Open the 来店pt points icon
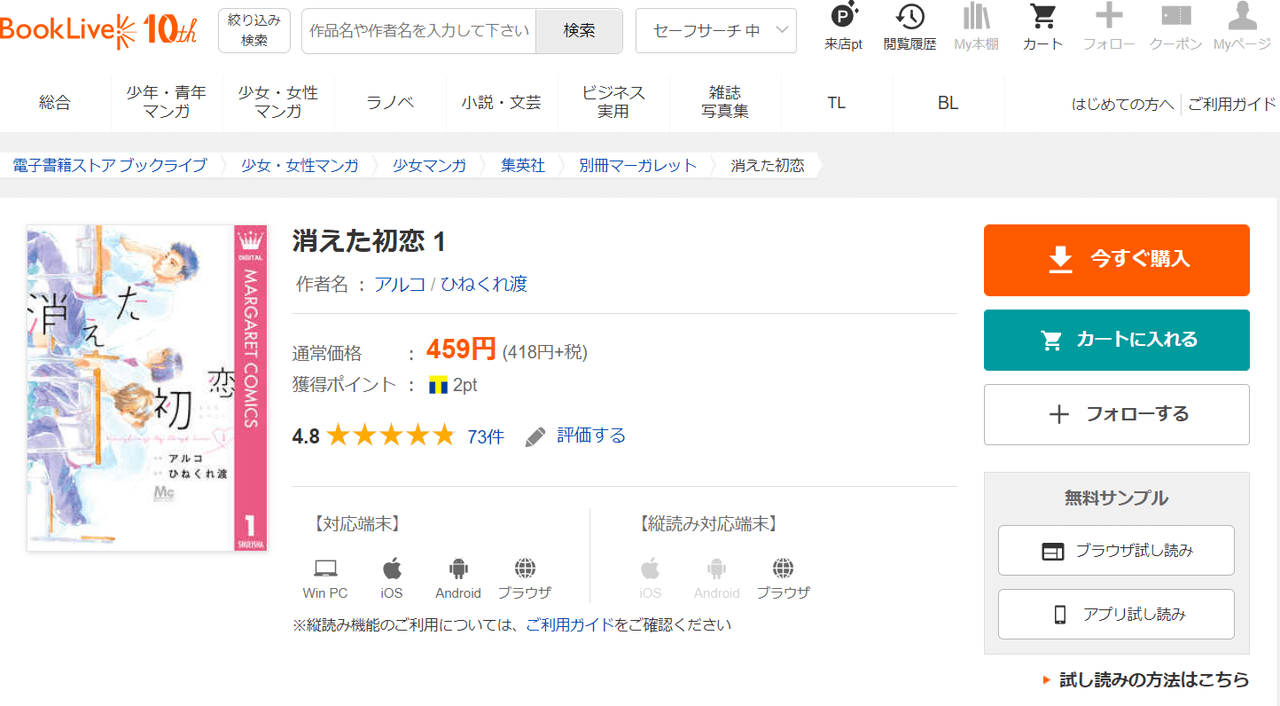 (x=843, y=17)
